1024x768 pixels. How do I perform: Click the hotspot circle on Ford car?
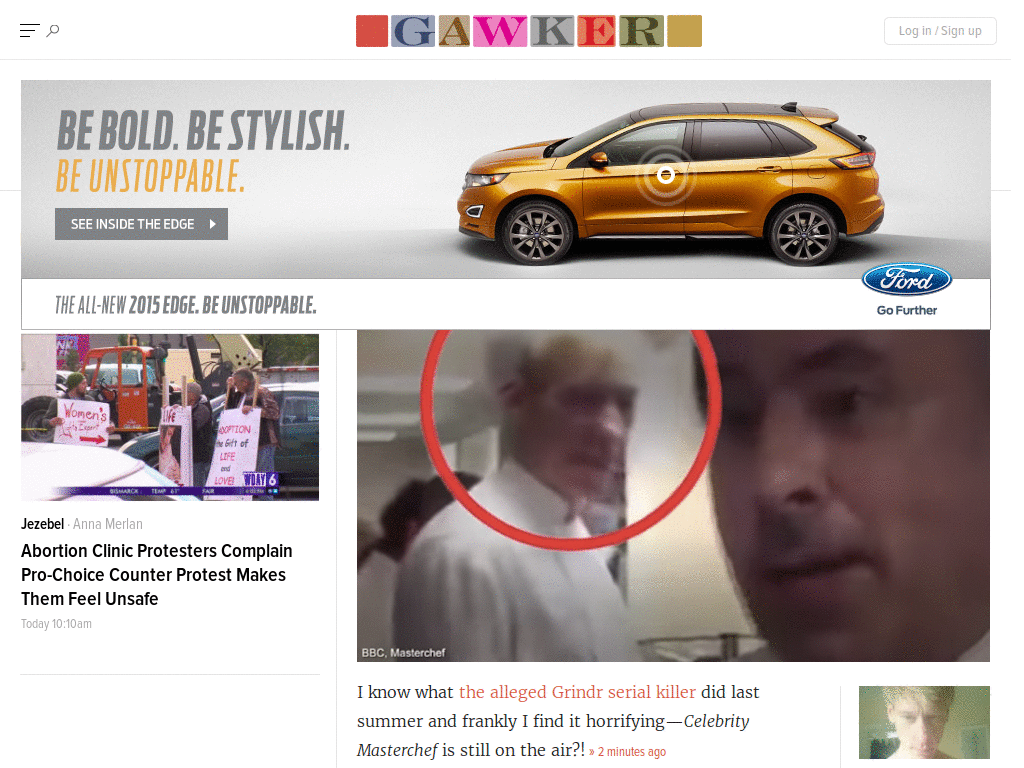point(665,175)
